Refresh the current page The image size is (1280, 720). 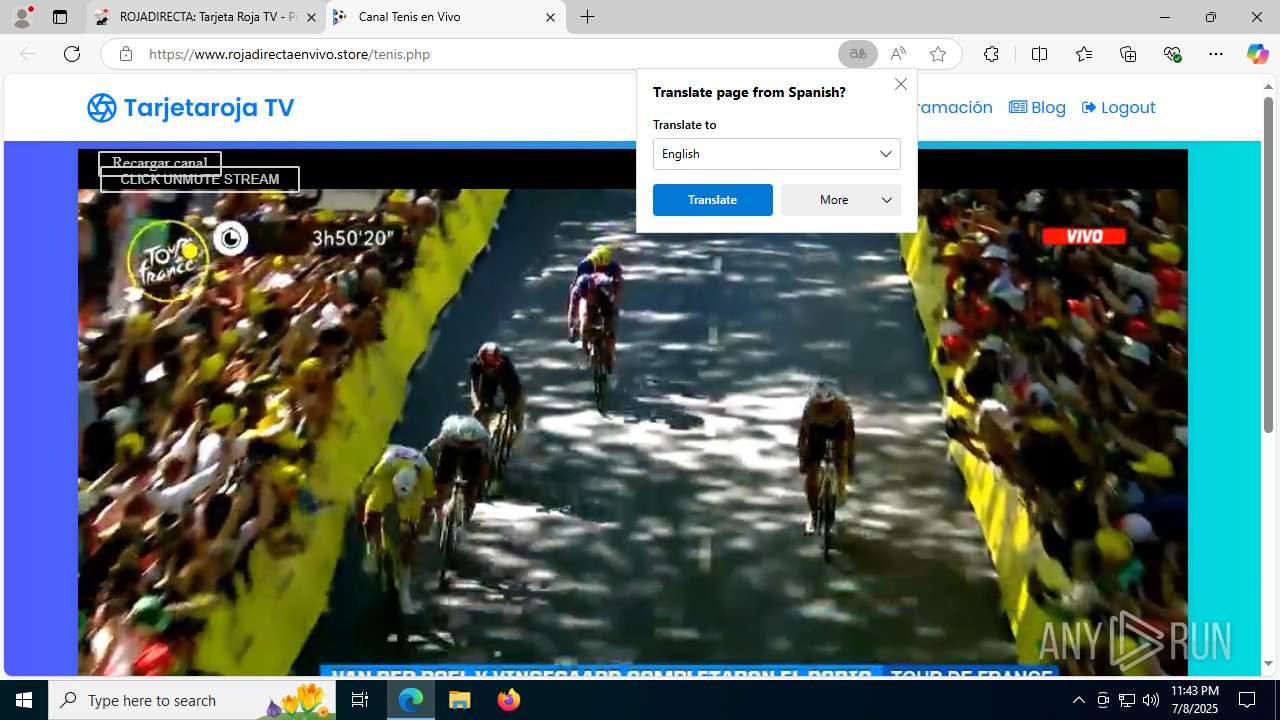pos(72,54)
